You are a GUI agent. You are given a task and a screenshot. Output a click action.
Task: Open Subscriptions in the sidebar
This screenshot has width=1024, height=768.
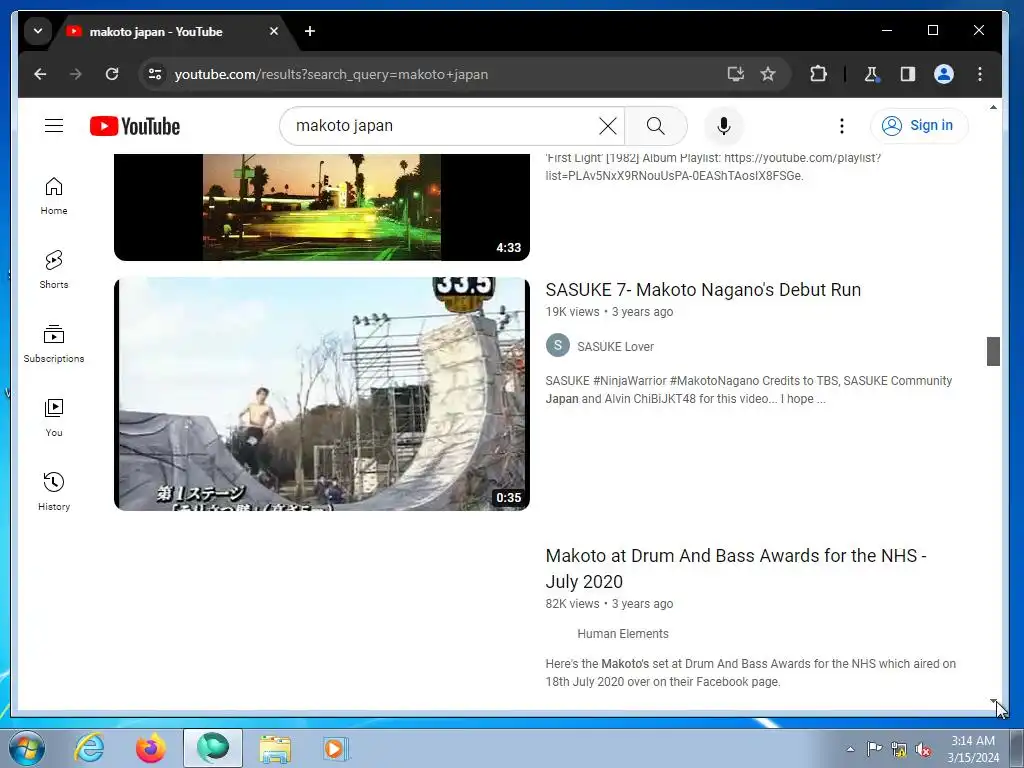click(54, 344)
